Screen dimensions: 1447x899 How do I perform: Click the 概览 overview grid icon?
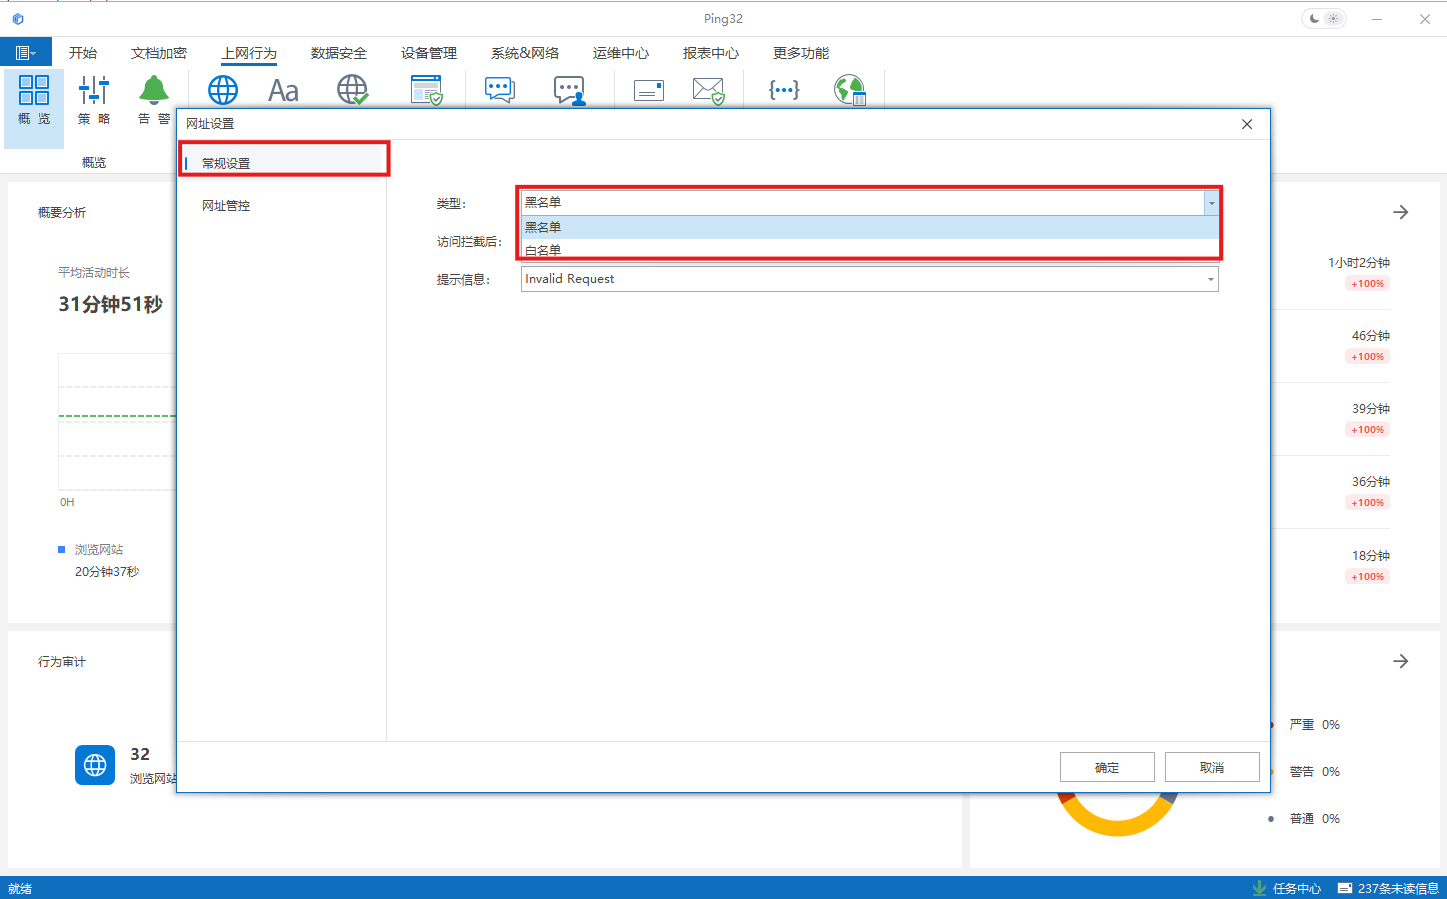coord(33,91)
